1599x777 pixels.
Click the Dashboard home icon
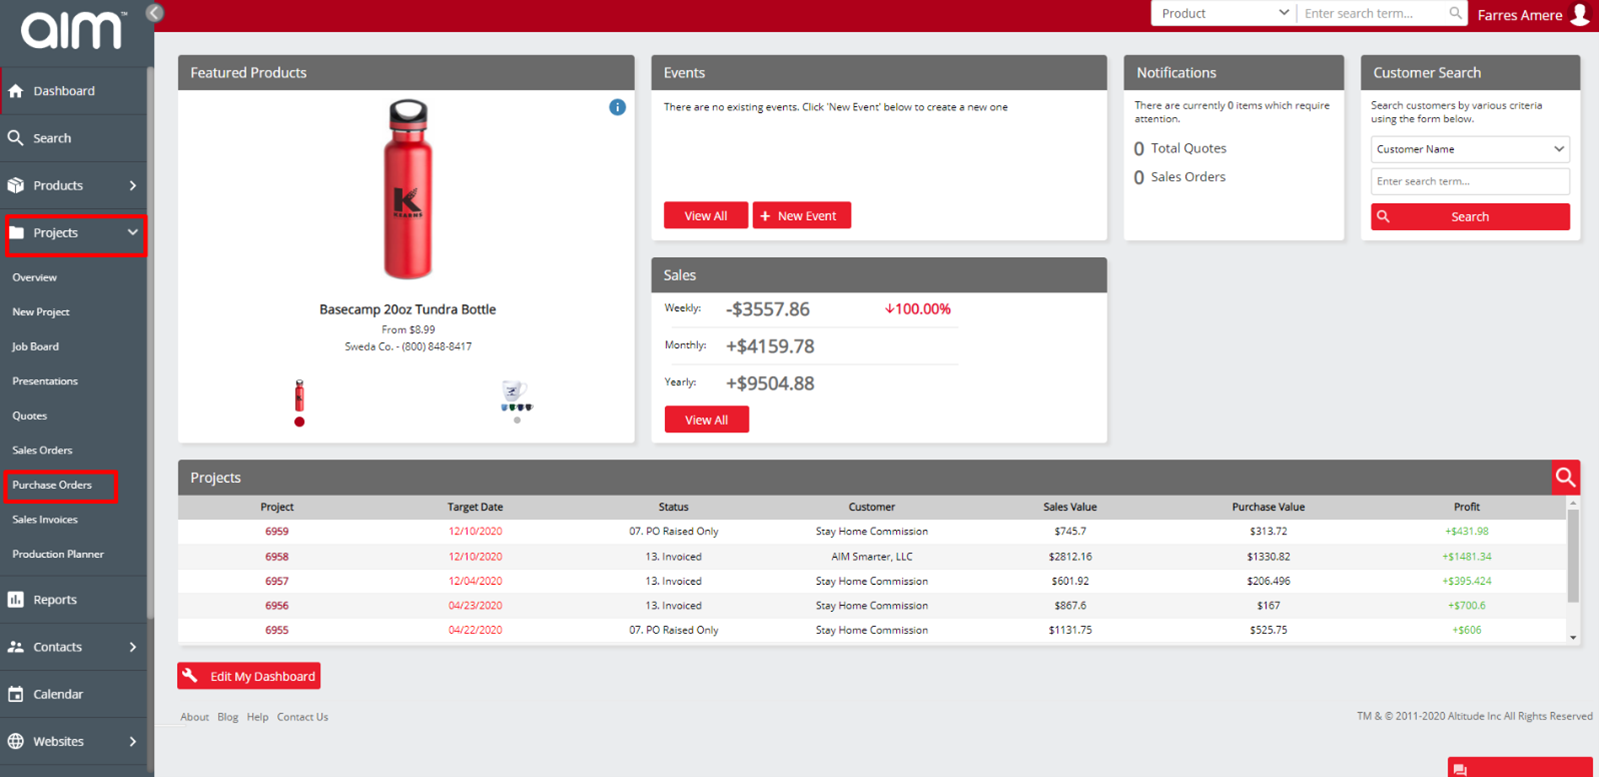(x=16, y=91)
